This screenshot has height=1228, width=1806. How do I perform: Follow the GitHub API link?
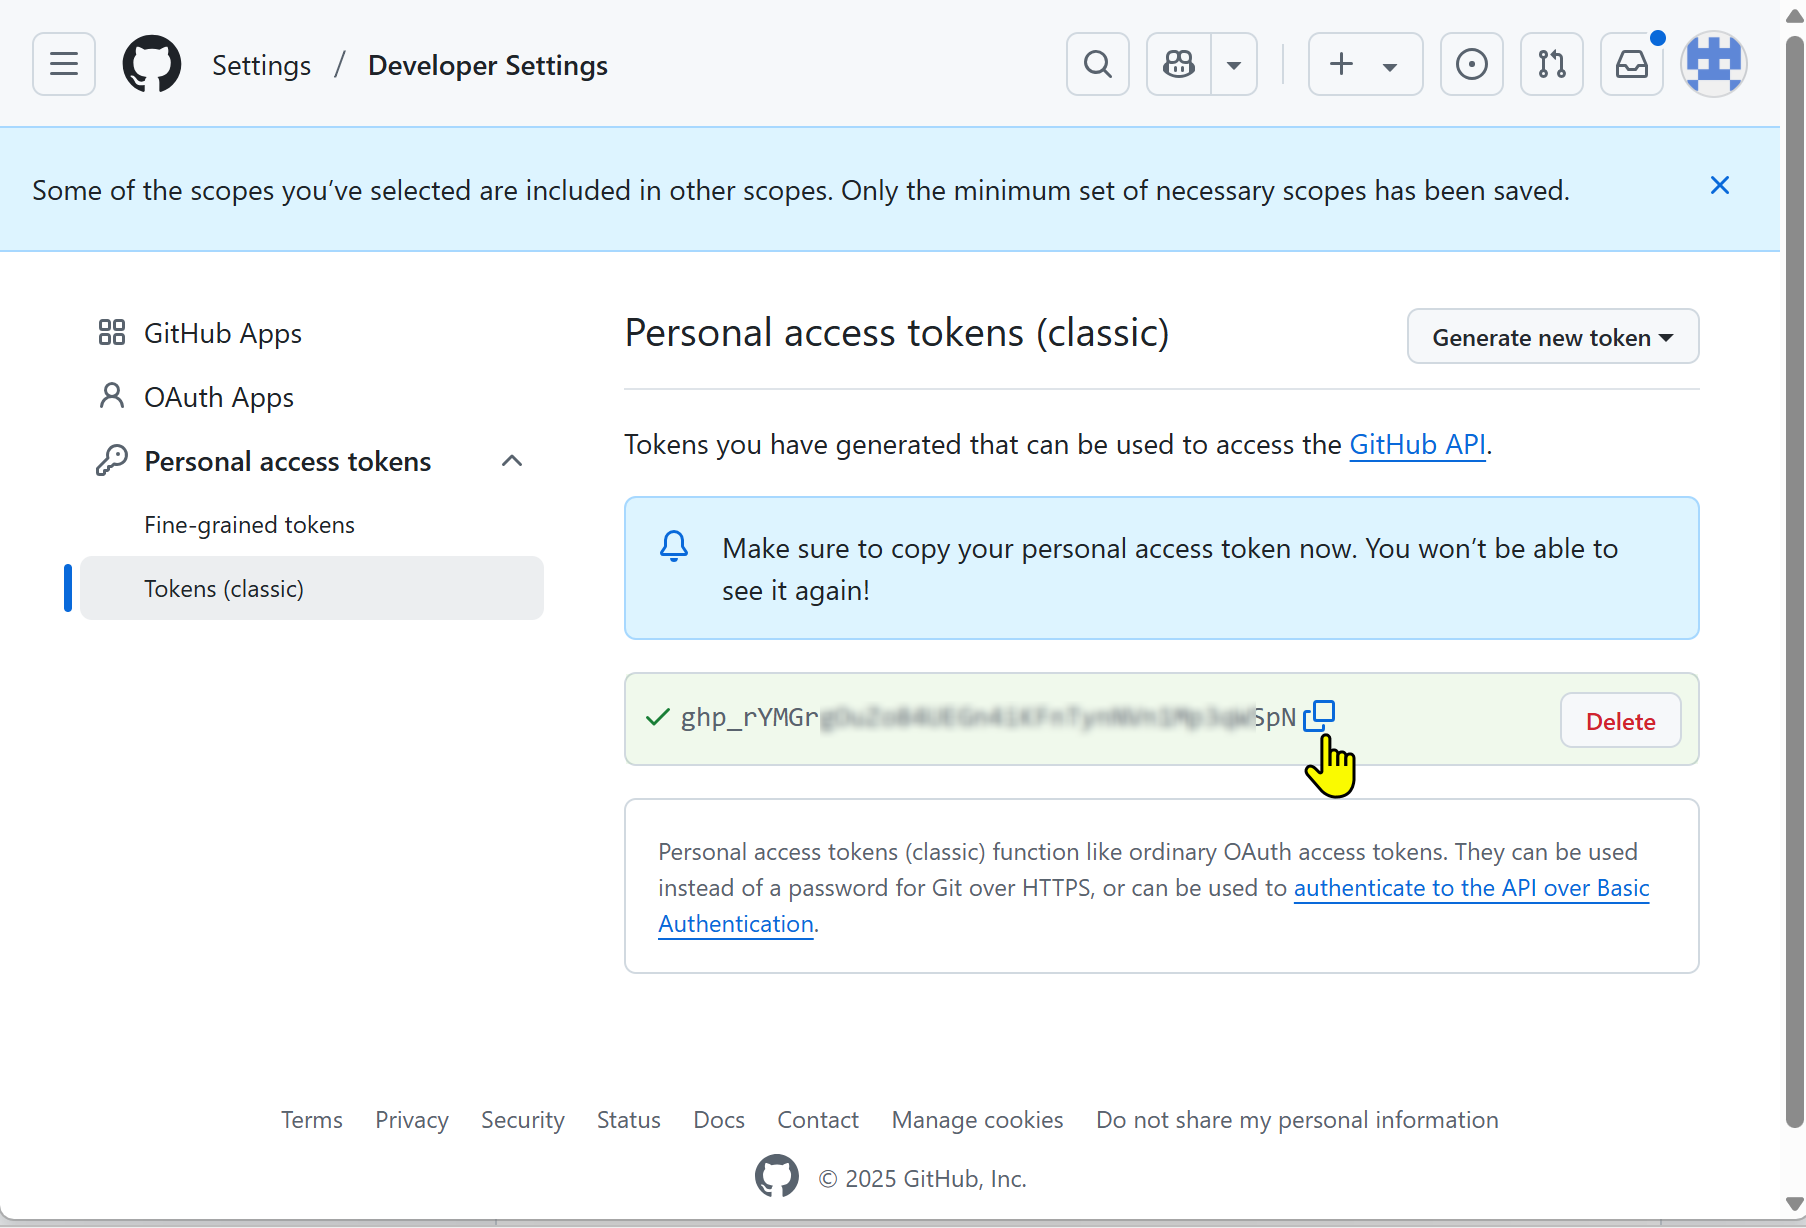[1417, 445]
